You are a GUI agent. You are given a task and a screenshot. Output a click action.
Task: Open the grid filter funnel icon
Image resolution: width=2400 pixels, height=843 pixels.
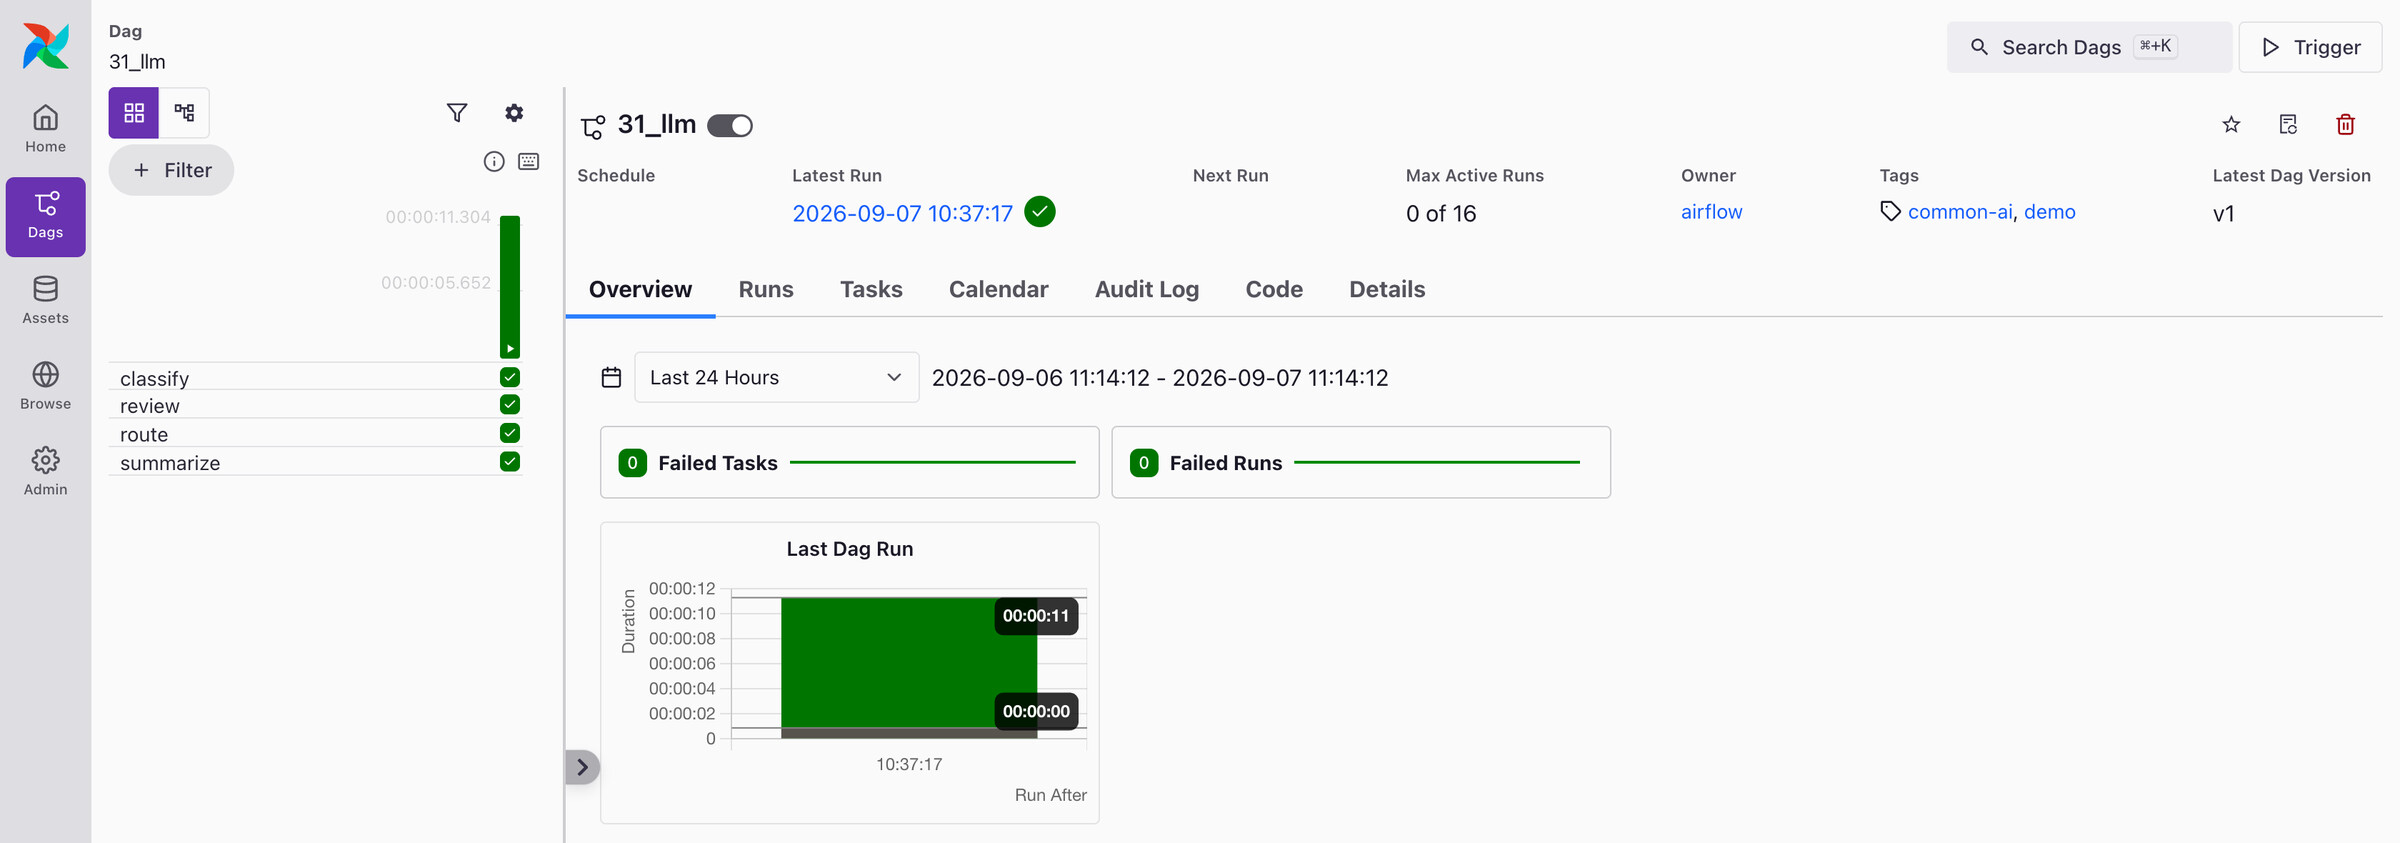pyautogui.click(x=457, y=113)
